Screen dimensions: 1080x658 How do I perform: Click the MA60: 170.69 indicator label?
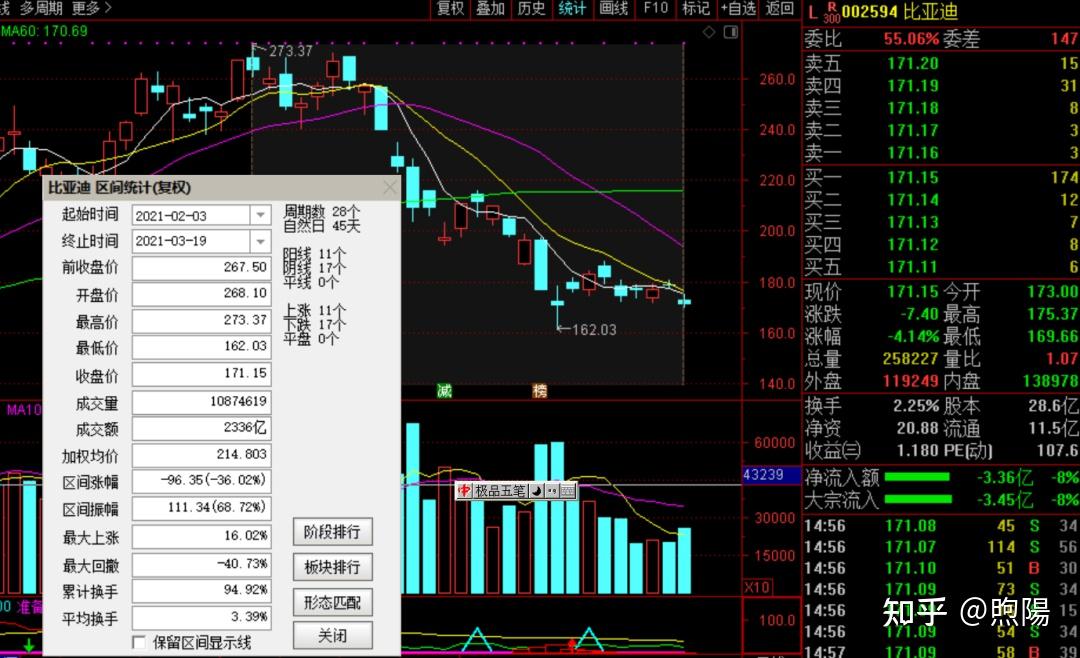pos(44,31)
